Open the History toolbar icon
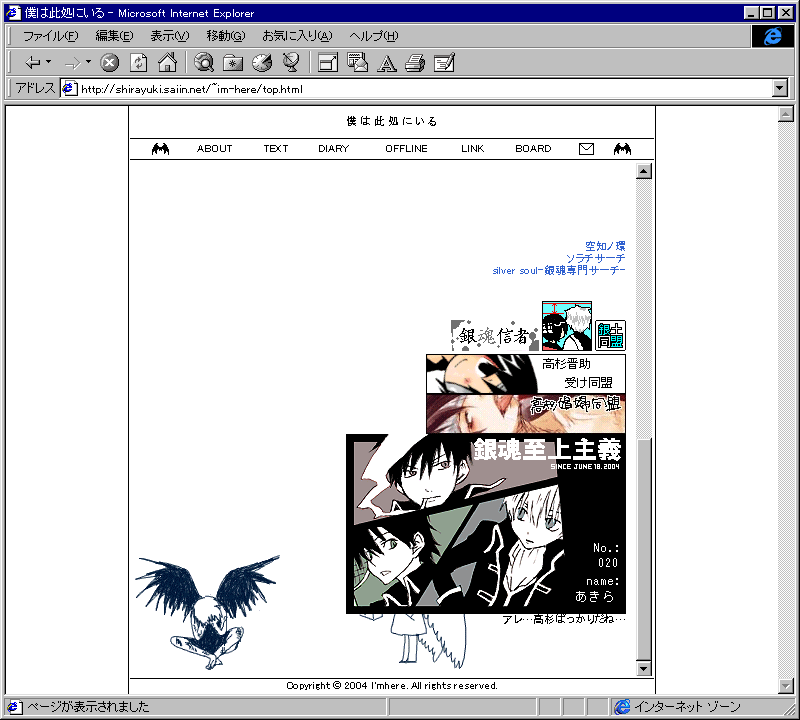This screenshot has height=720, width=800. (x=262, y=63)
